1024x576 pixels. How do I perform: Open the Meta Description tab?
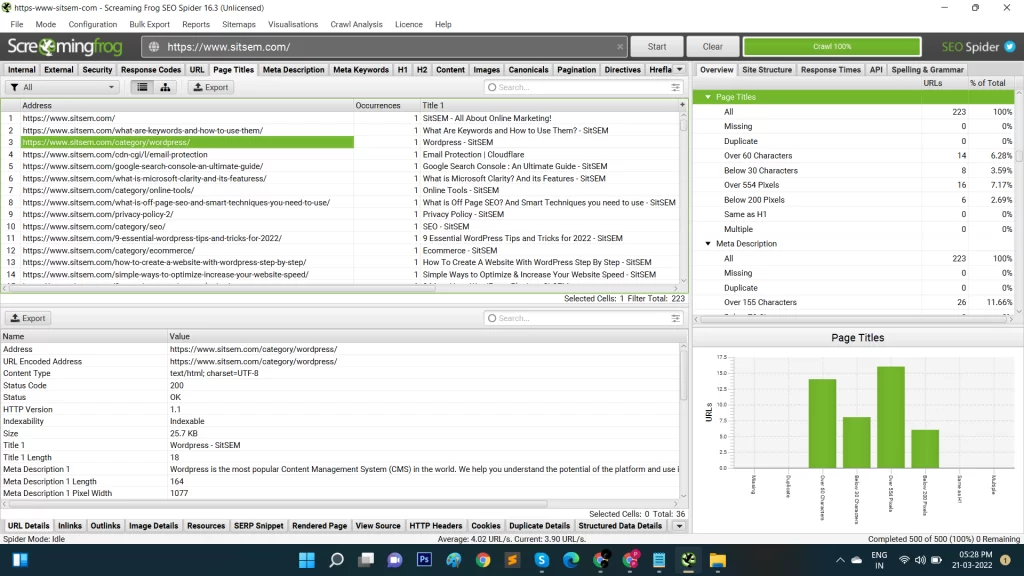coord(293,70)
